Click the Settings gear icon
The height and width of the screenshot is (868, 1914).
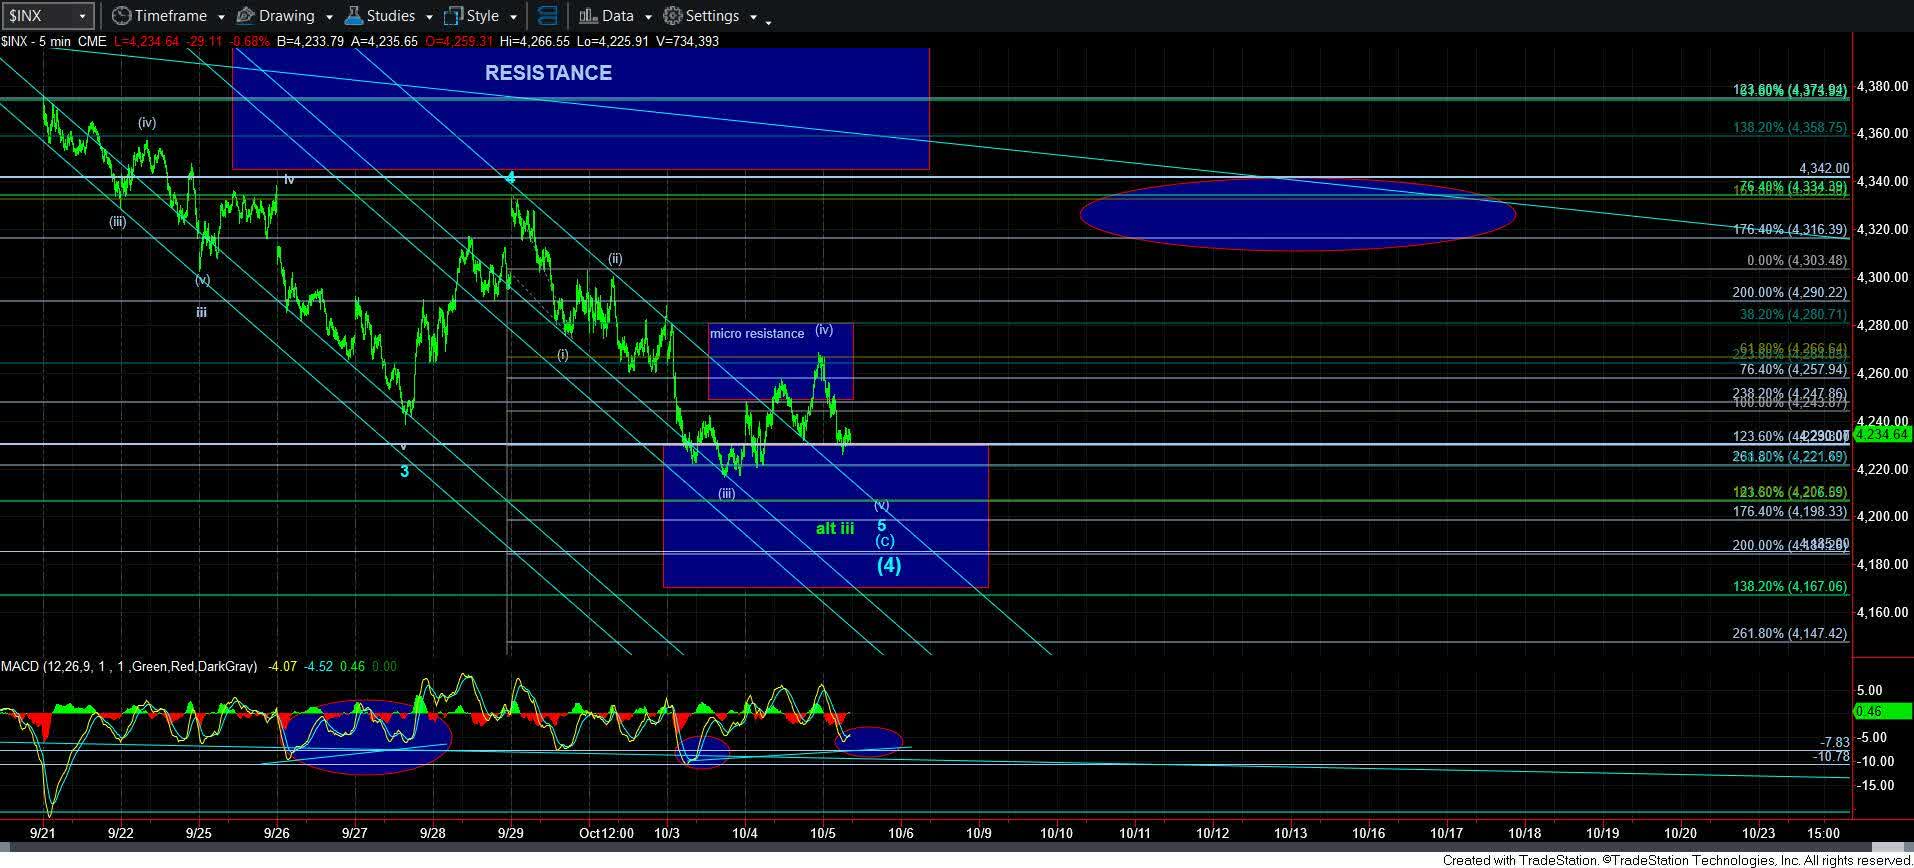673,16
